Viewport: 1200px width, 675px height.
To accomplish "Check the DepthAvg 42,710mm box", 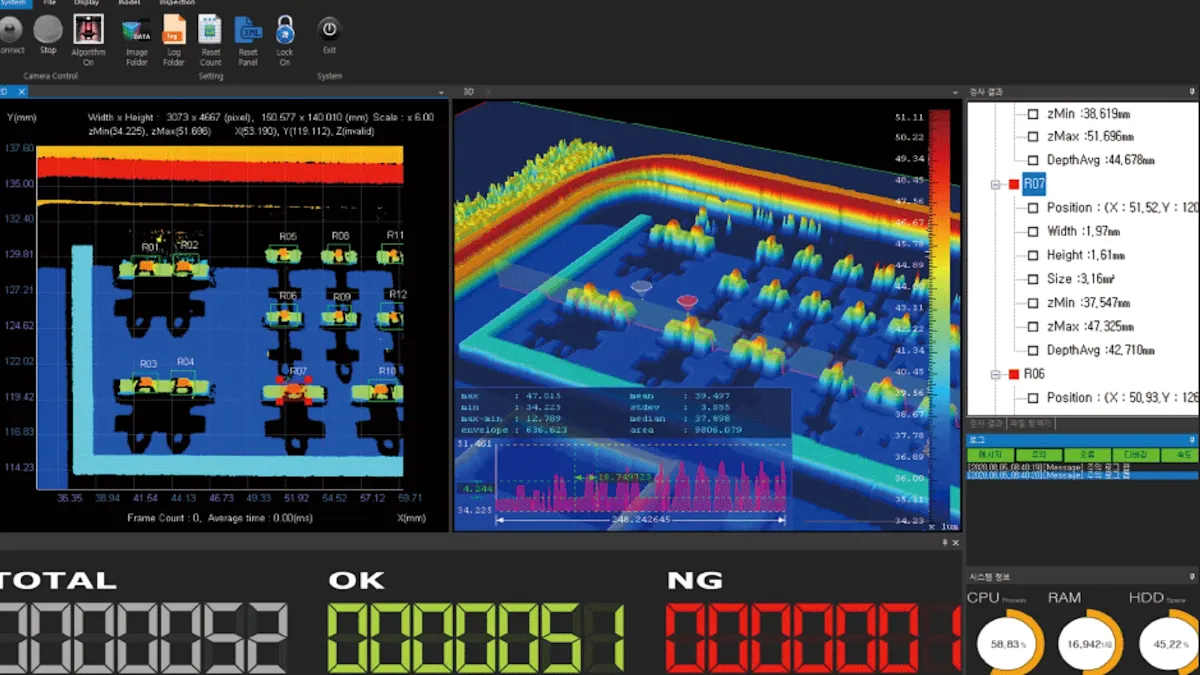I will [1034, 350].
